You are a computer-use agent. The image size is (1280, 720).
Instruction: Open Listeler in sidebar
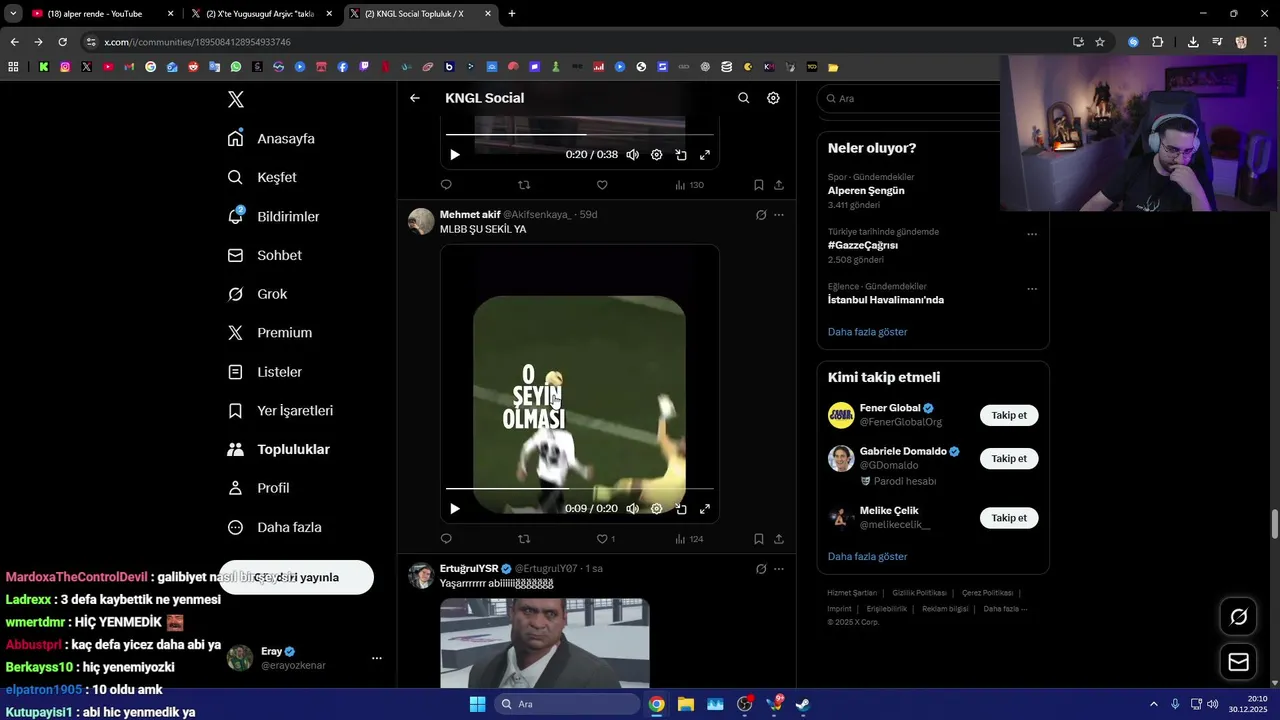click(x=265, y=372)
